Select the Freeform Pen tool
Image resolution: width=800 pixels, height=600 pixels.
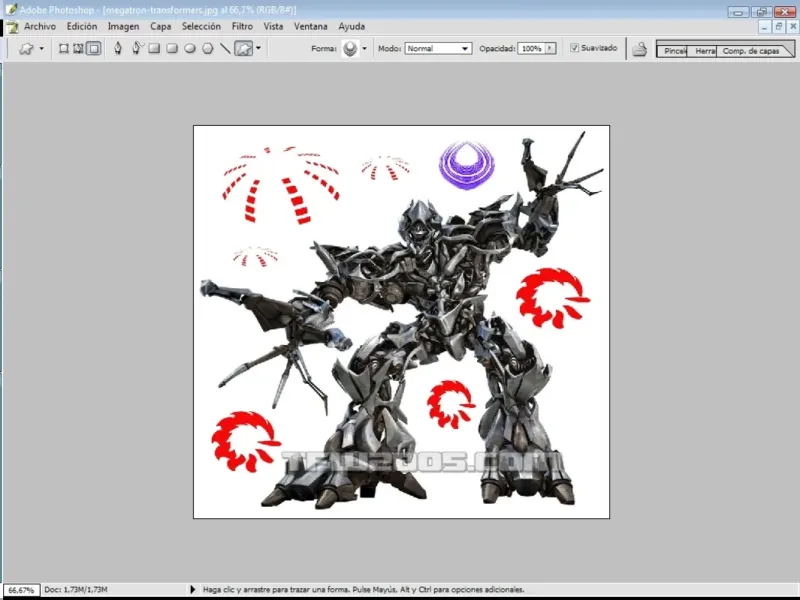[137, 48]
